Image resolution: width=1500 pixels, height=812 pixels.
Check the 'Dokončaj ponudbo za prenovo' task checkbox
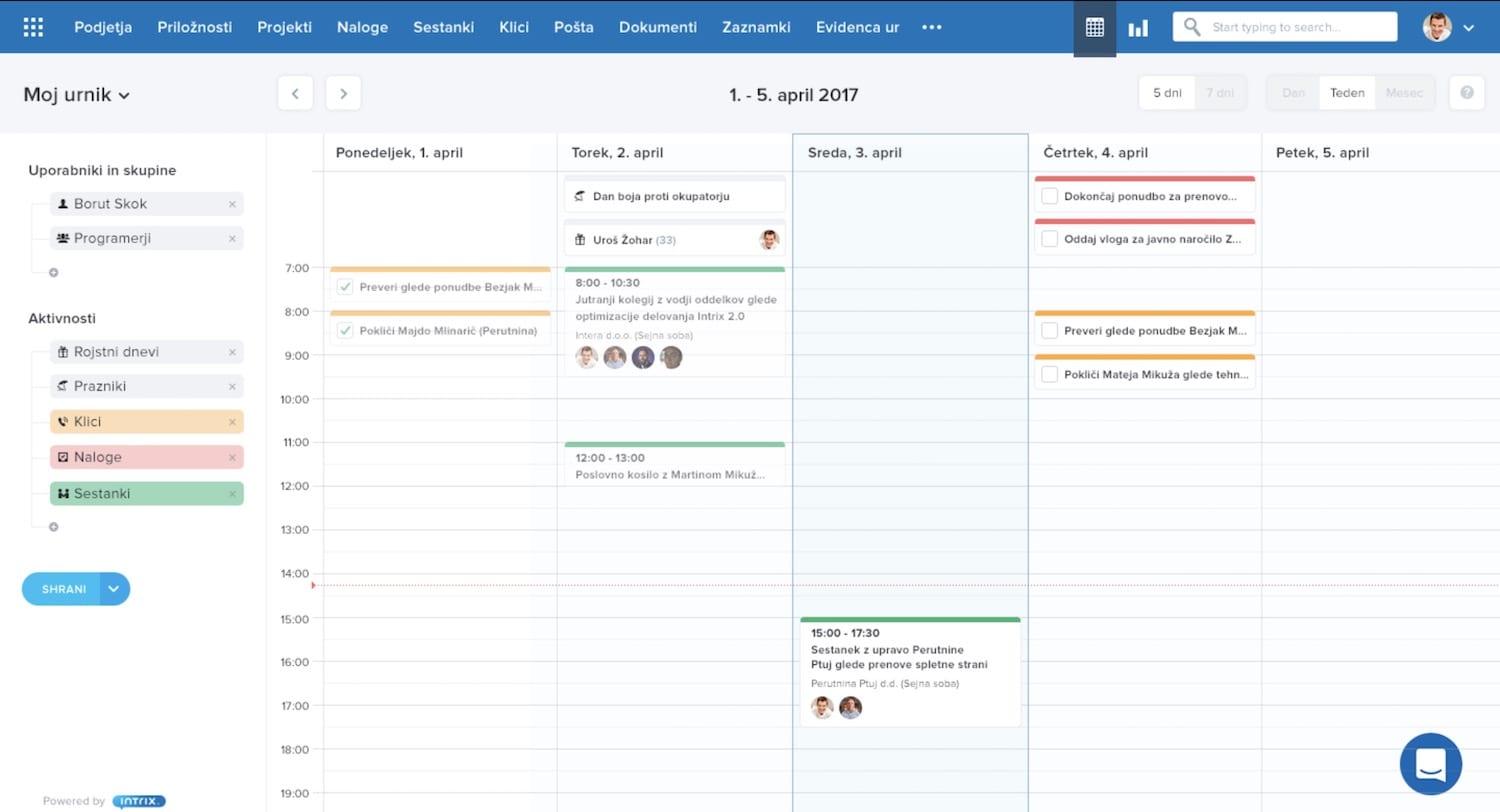pyautogui.click(x=1049, y=196)
